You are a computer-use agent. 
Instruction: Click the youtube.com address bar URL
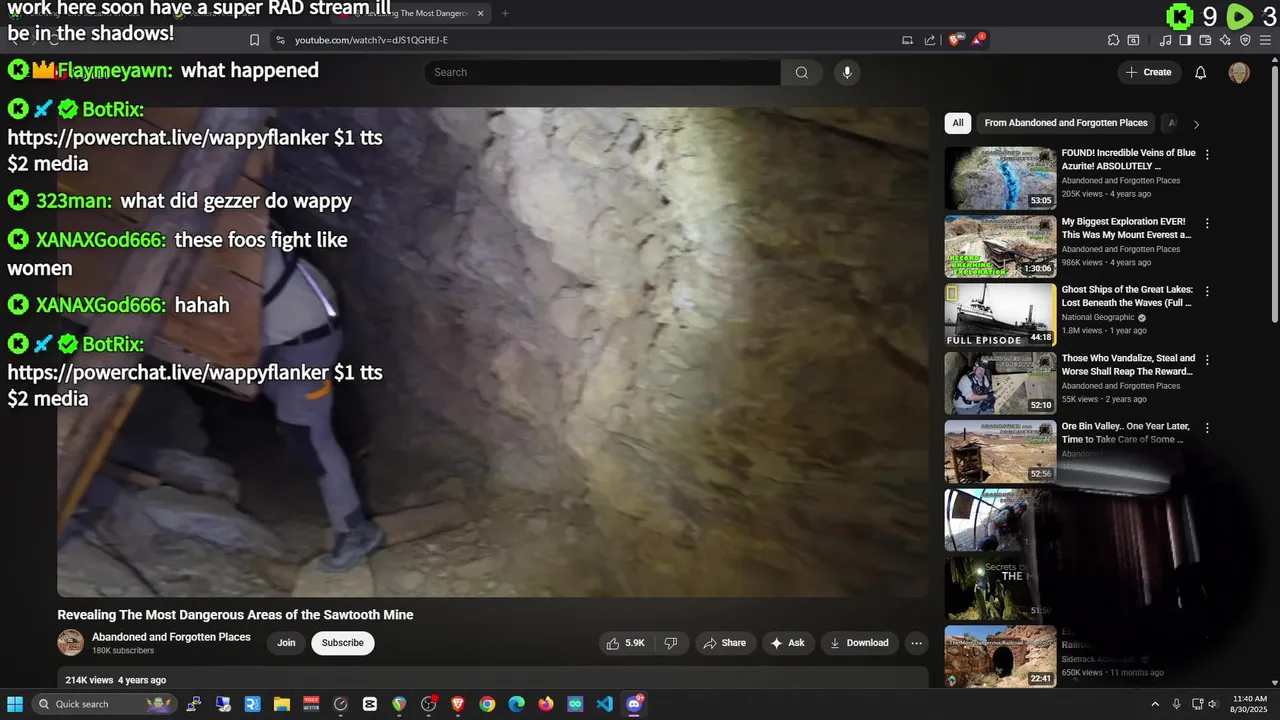point(371,40)
